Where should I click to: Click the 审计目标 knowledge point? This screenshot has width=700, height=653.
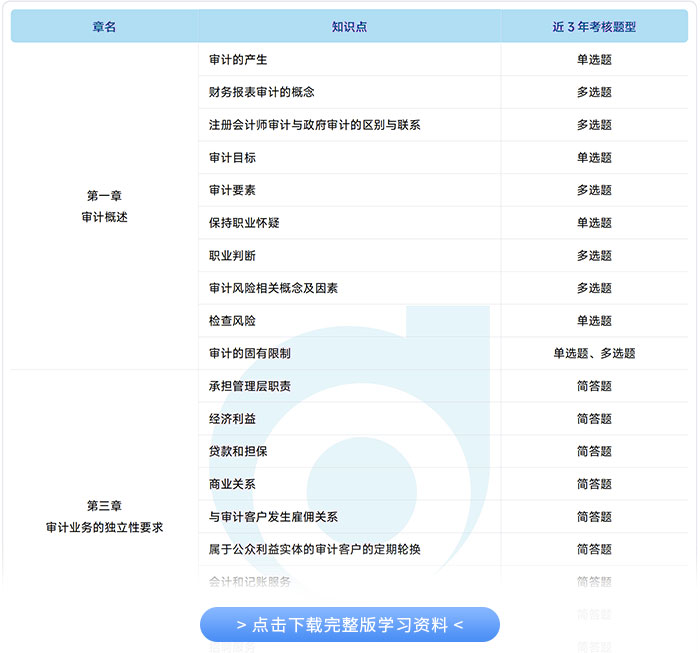(232, 158)
